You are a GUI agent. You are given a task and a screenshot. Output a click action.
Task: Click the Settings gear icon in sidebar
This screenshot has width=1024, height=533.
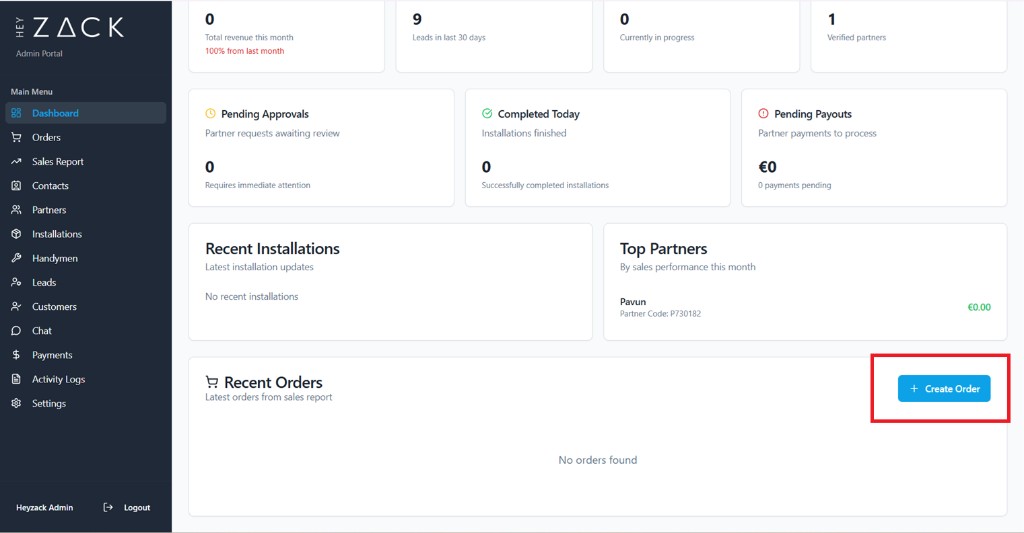16,403
